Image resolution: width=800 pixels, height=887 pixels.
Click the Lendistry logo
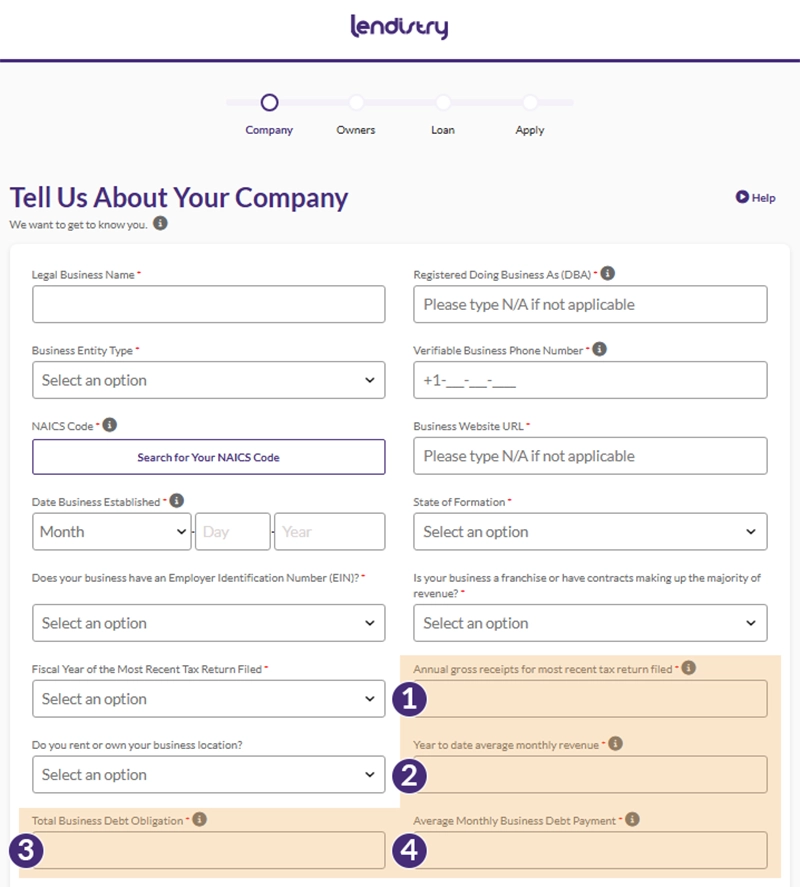coord(399,27)
